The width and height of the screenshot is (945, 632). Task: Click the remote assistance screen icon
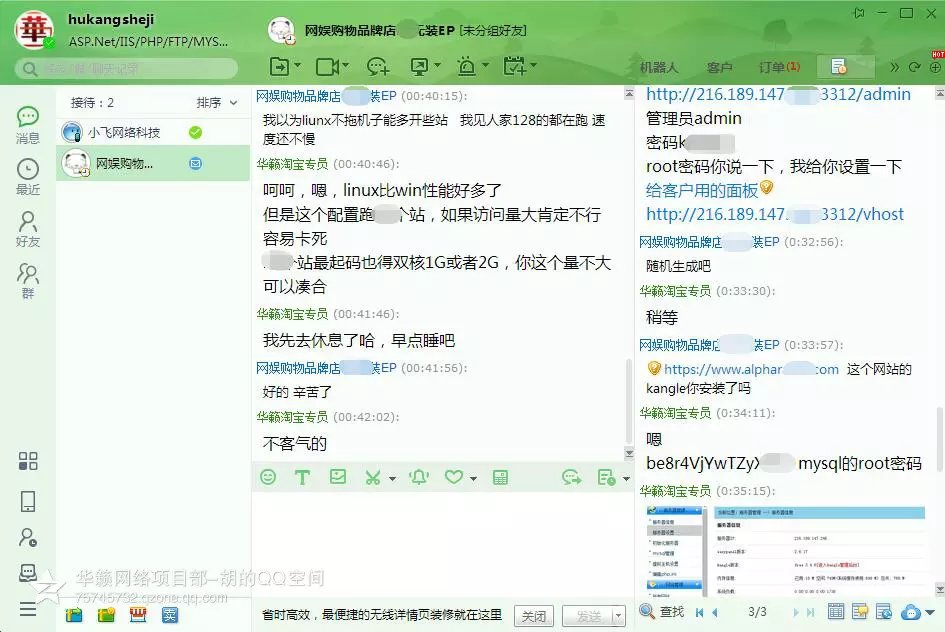coord(419,66)
